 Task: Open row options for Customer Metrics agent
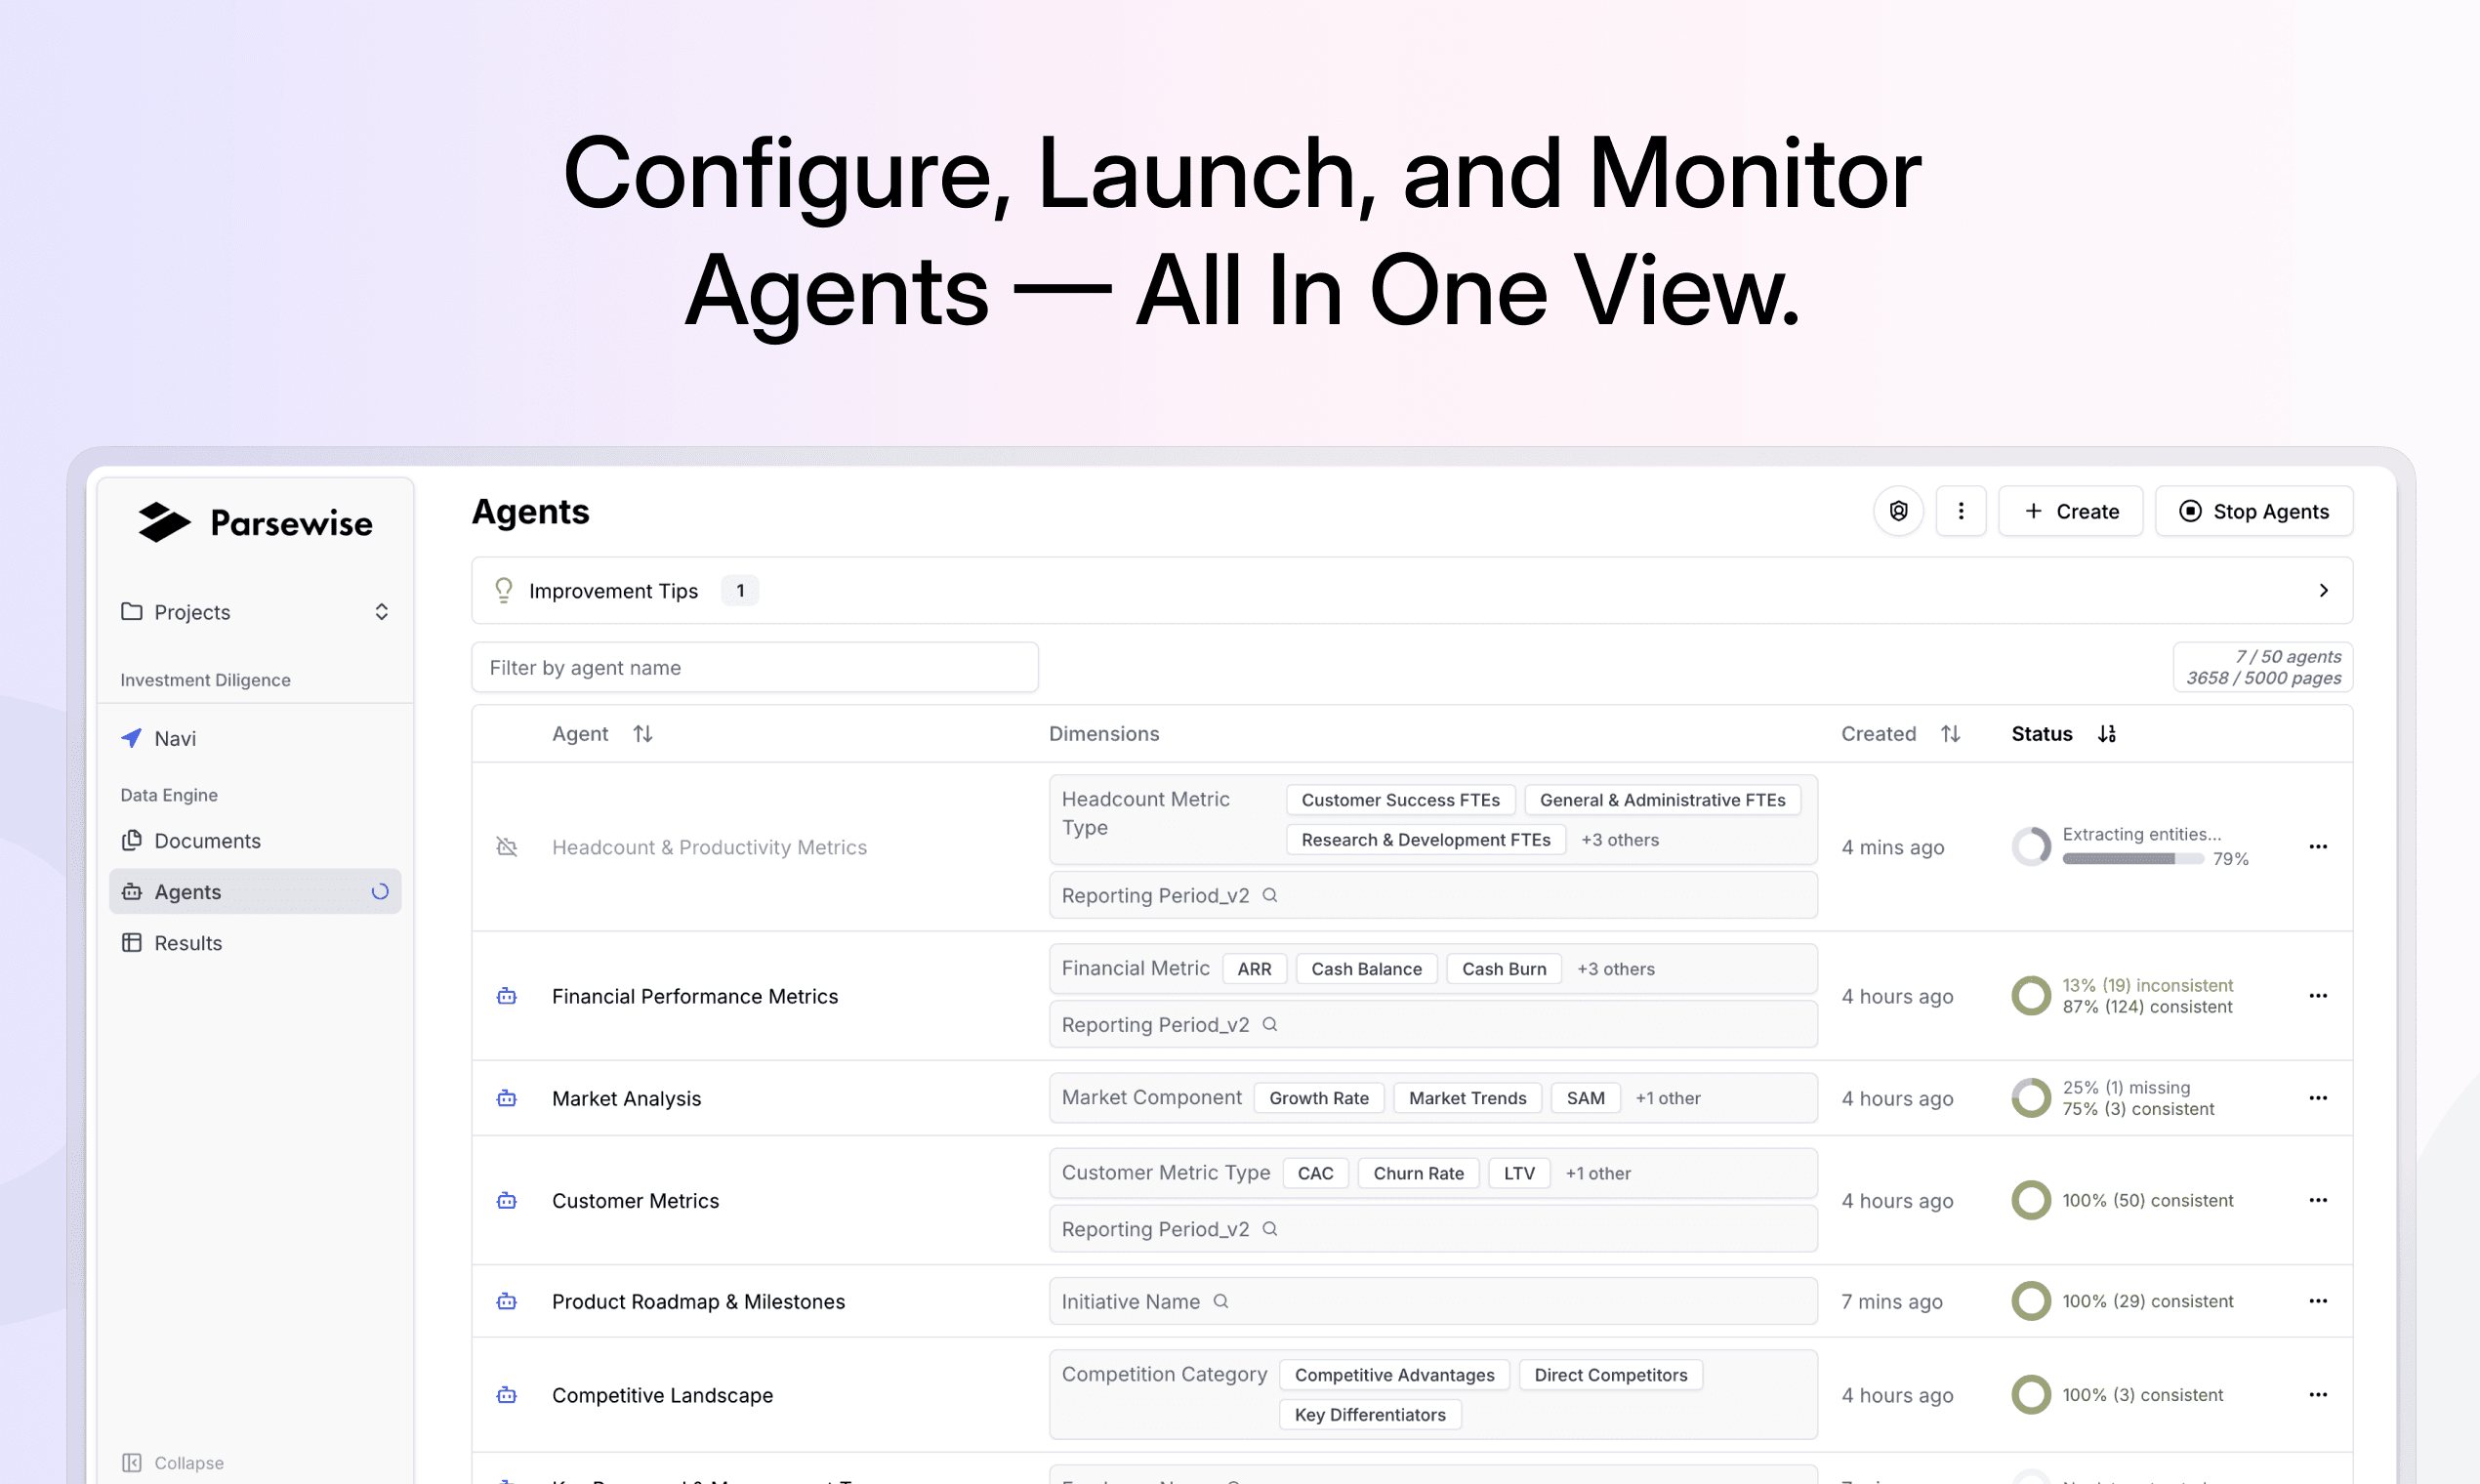(x=2317, y=1200)
